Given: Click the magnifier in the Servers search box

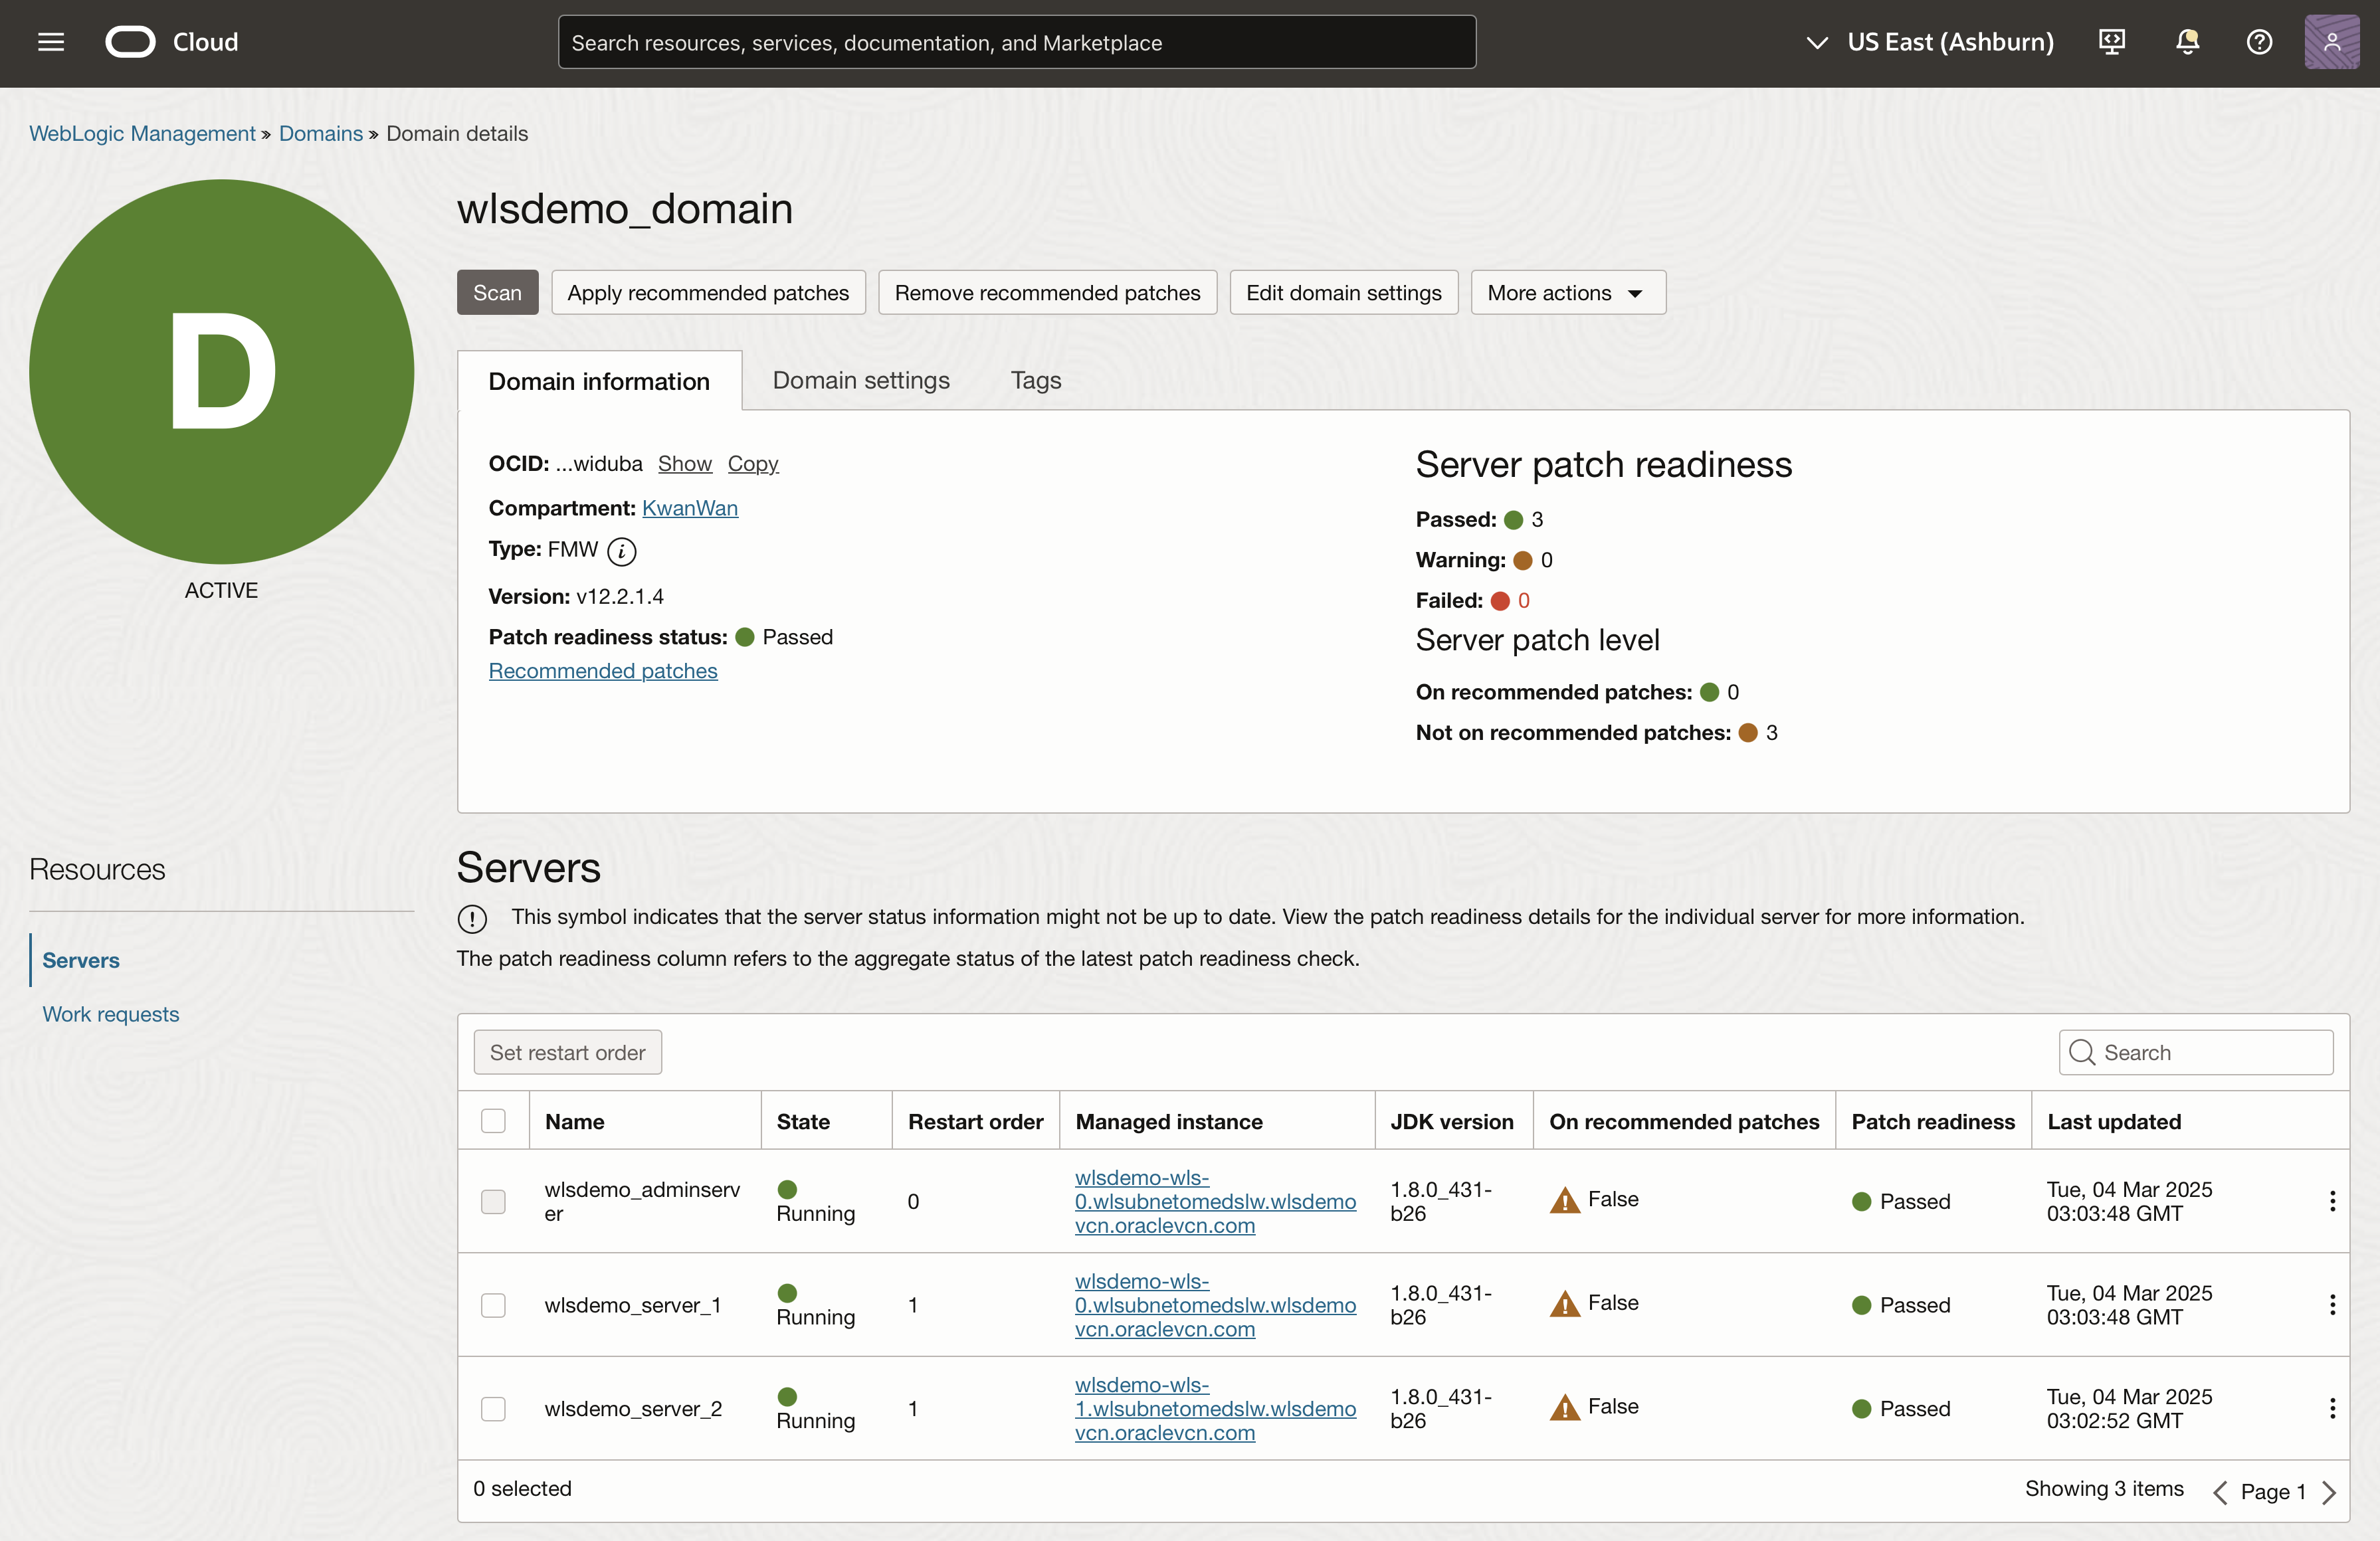Looking at the screenshot, I should click(2083, 1052).
